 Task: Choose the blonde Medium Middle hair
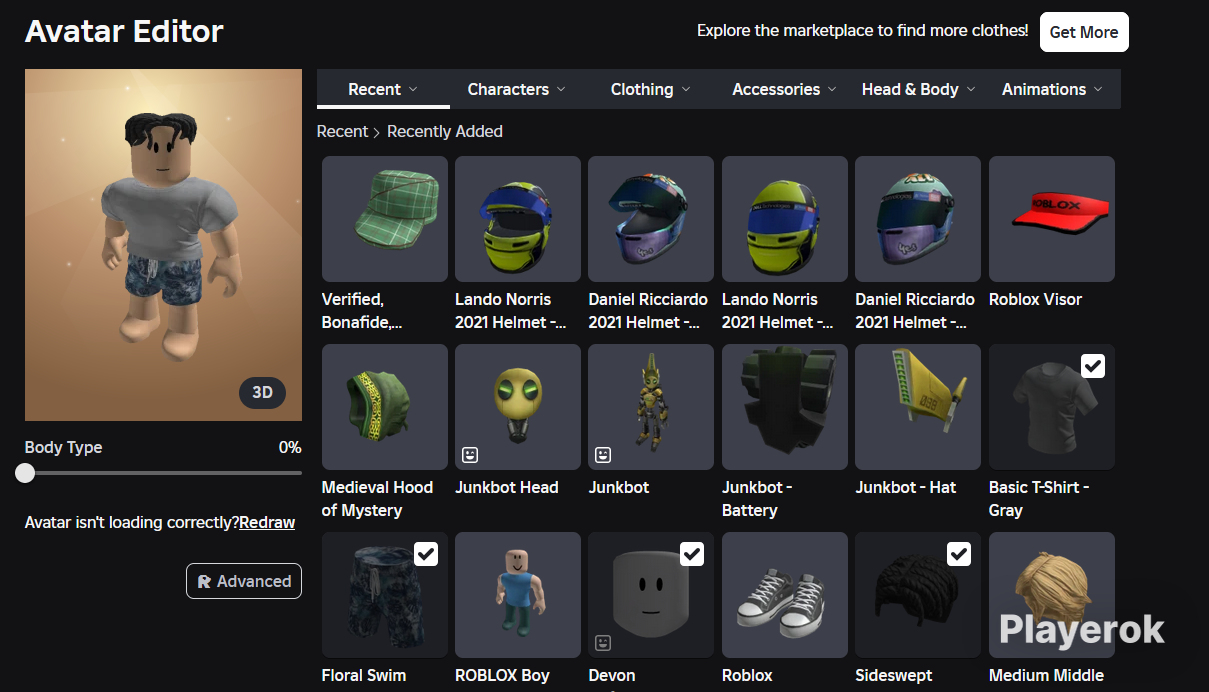click(x=1052, y=595)
